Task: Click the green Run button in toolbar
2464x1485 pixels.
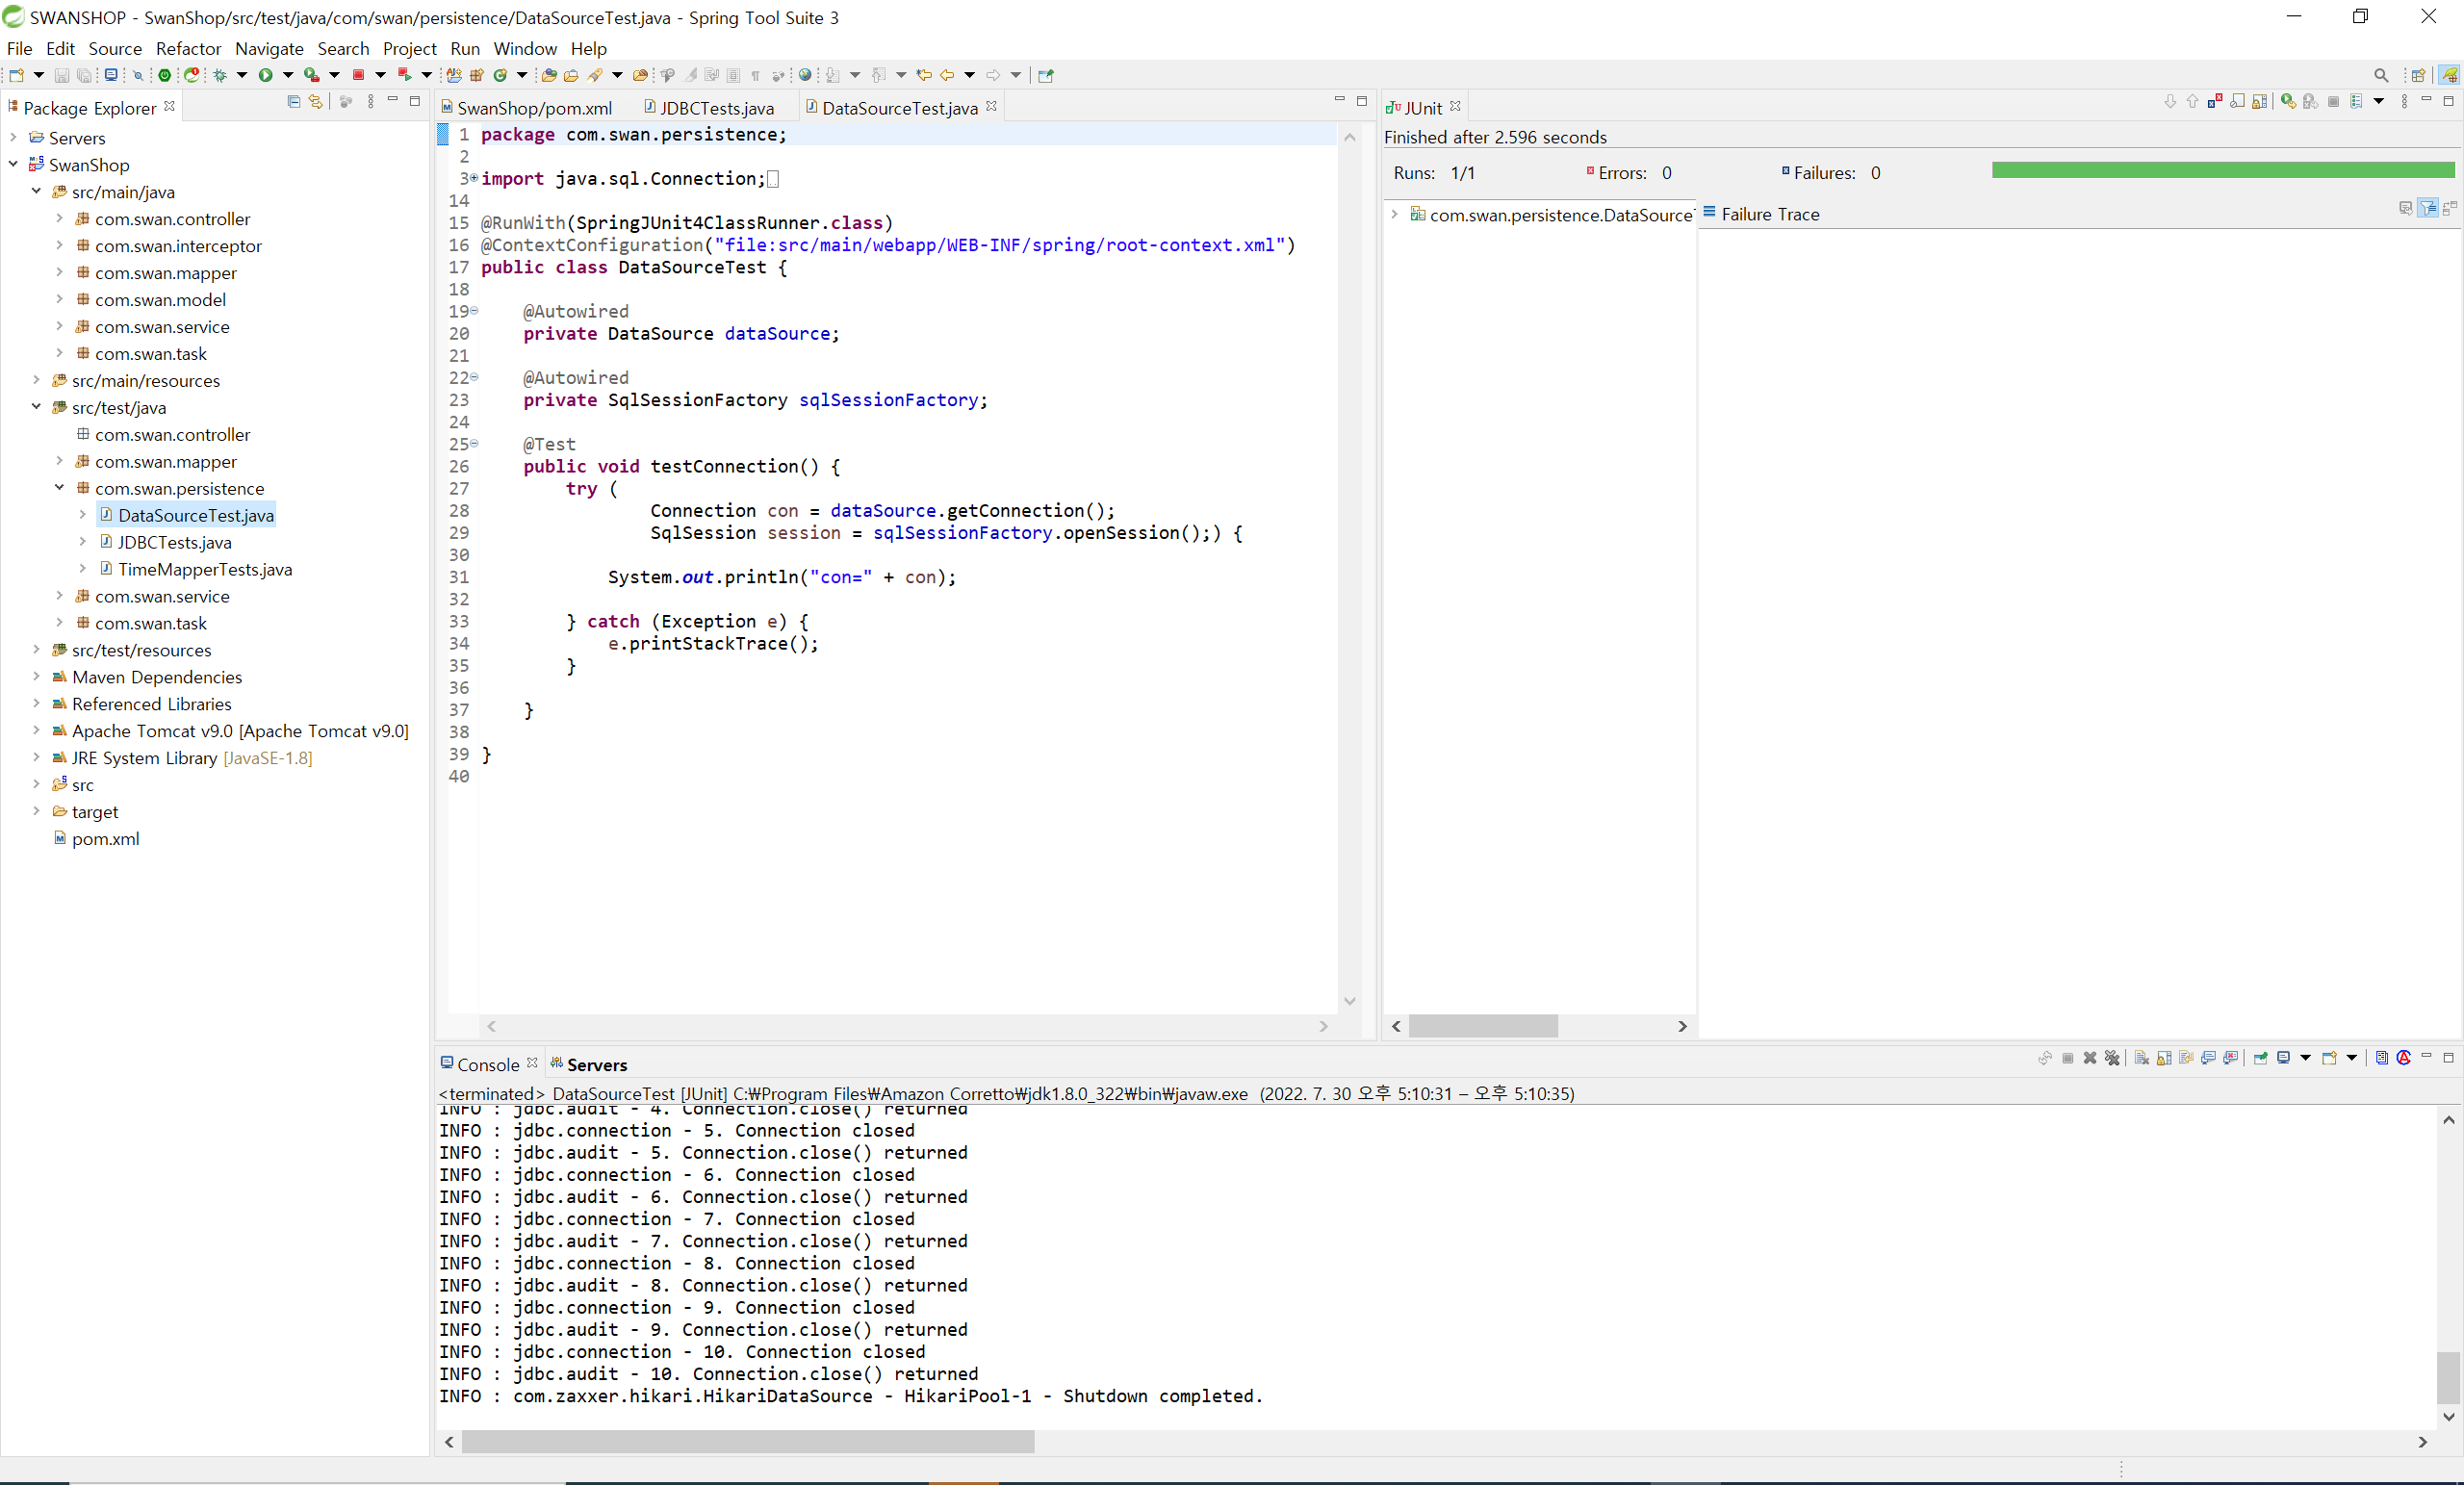Action: [265, 75]
